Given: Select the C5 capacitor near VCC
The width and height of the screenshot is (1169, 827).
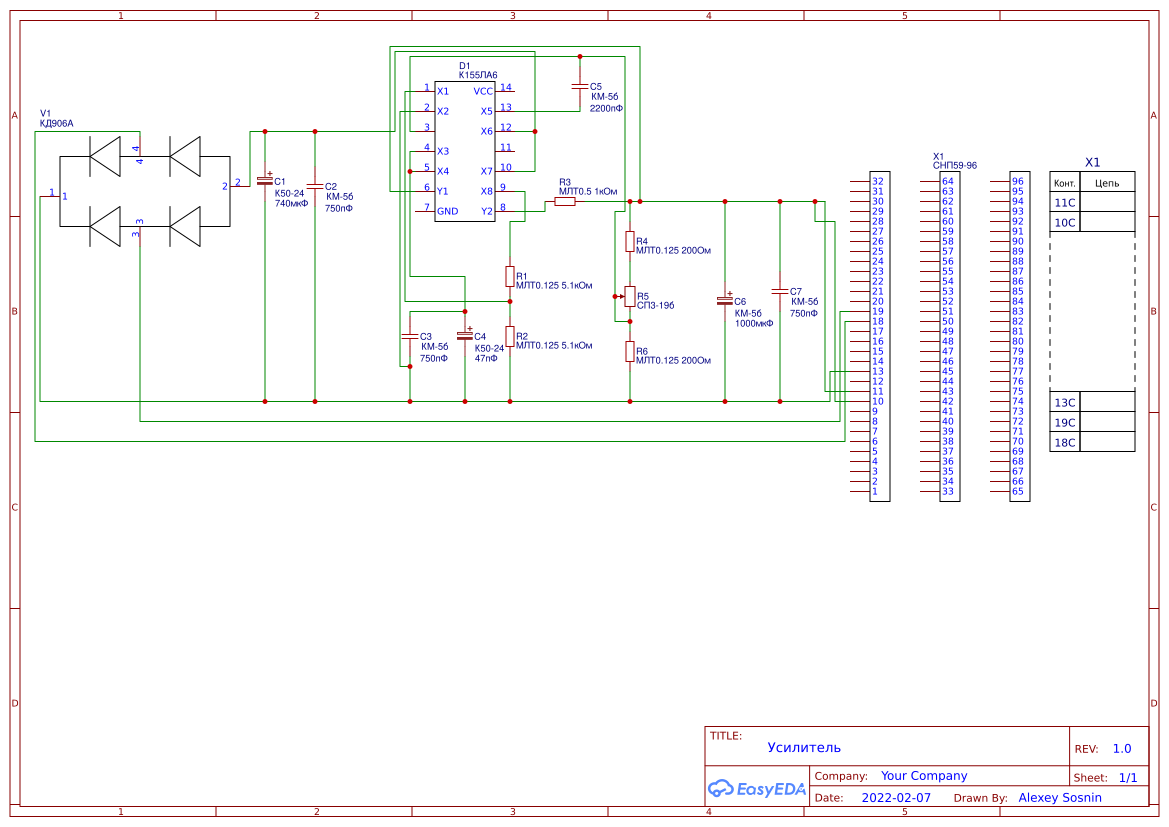Looking at the screenshot, I should click(579, 87).
